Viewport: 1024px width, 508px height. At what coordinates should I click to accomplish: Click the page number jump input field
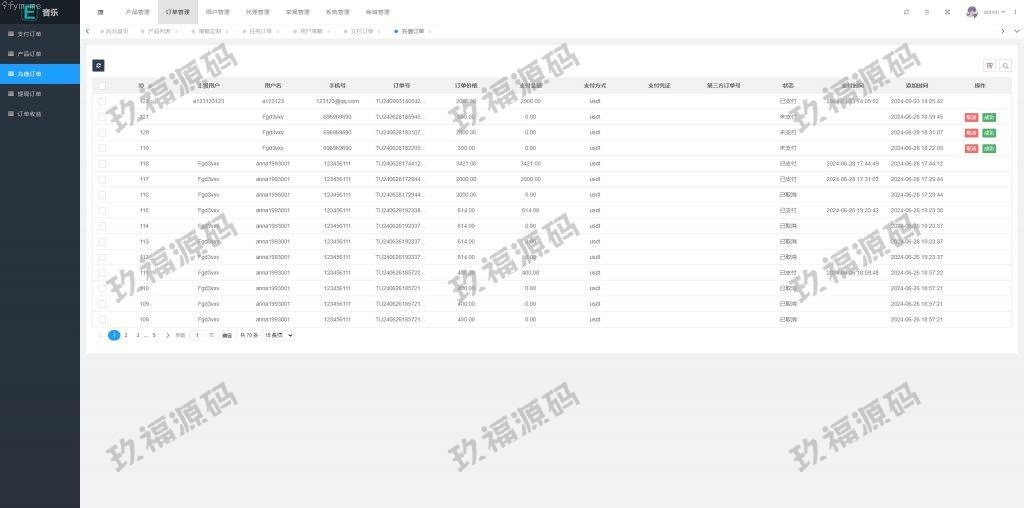[197, 335]
